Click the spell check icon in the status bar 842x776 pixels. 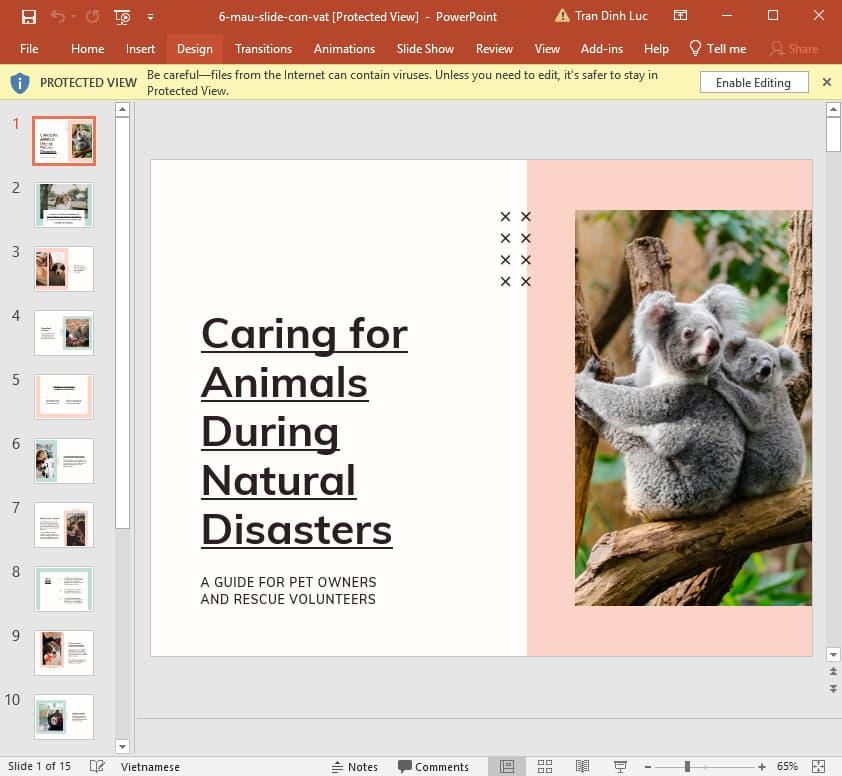[97, 766]
